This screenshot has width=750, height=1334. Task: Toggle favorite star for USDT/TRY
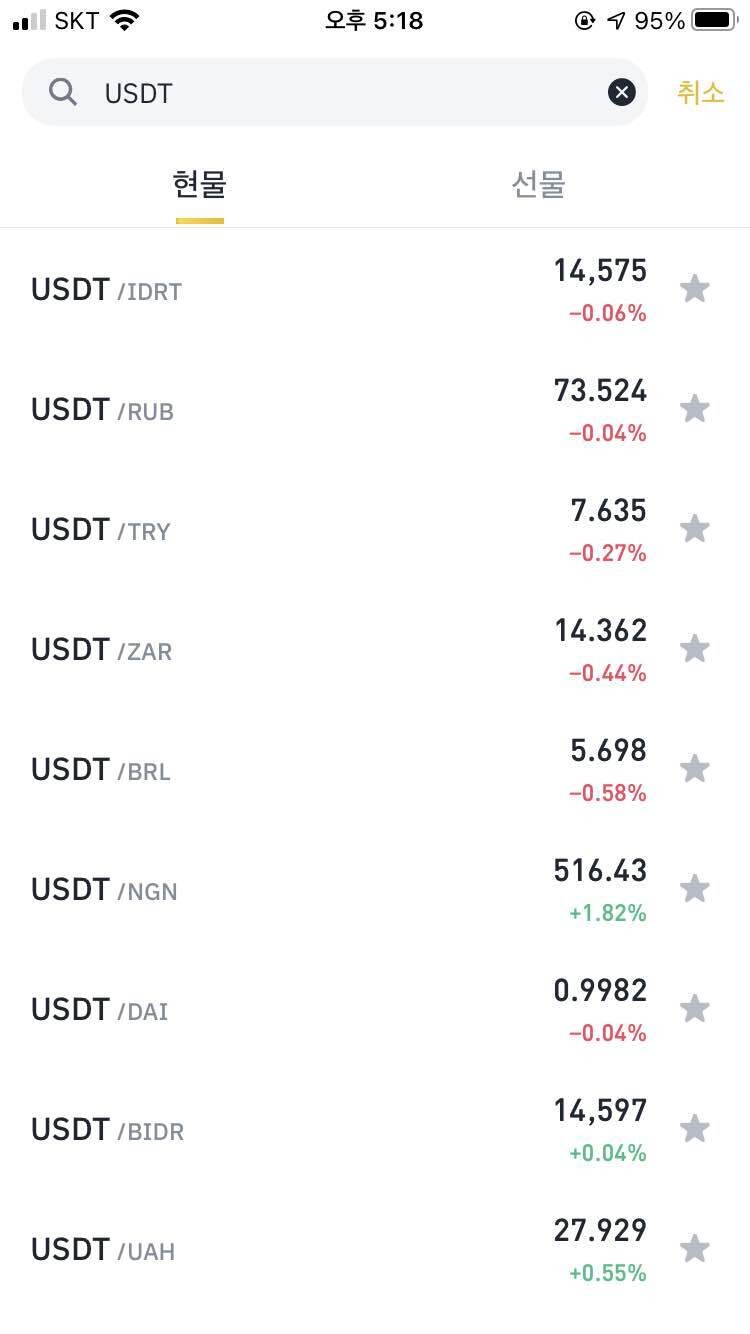click(694, 529)
